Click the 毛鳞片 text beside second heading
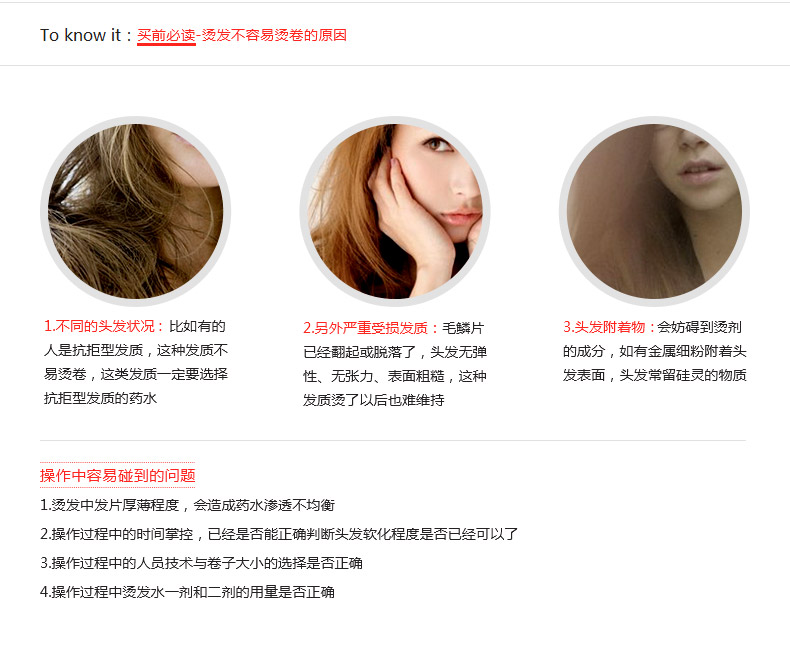Screen dimensions: 790x654 (x=463, y=329)
